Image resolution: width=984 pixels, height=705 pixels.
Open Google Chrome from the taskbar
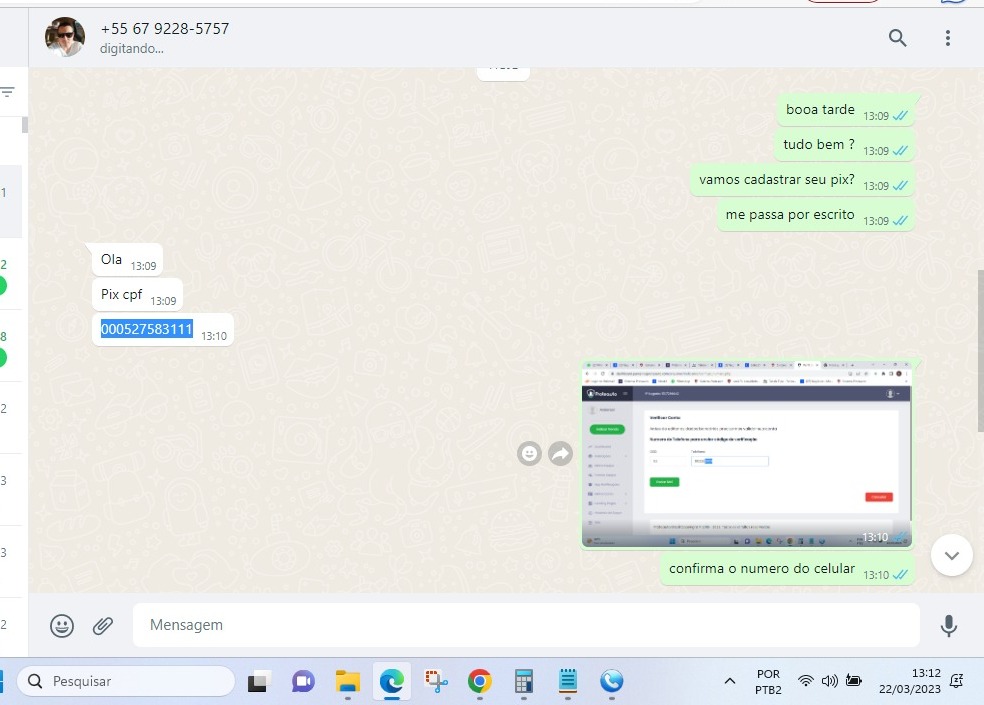coord(480,681)
